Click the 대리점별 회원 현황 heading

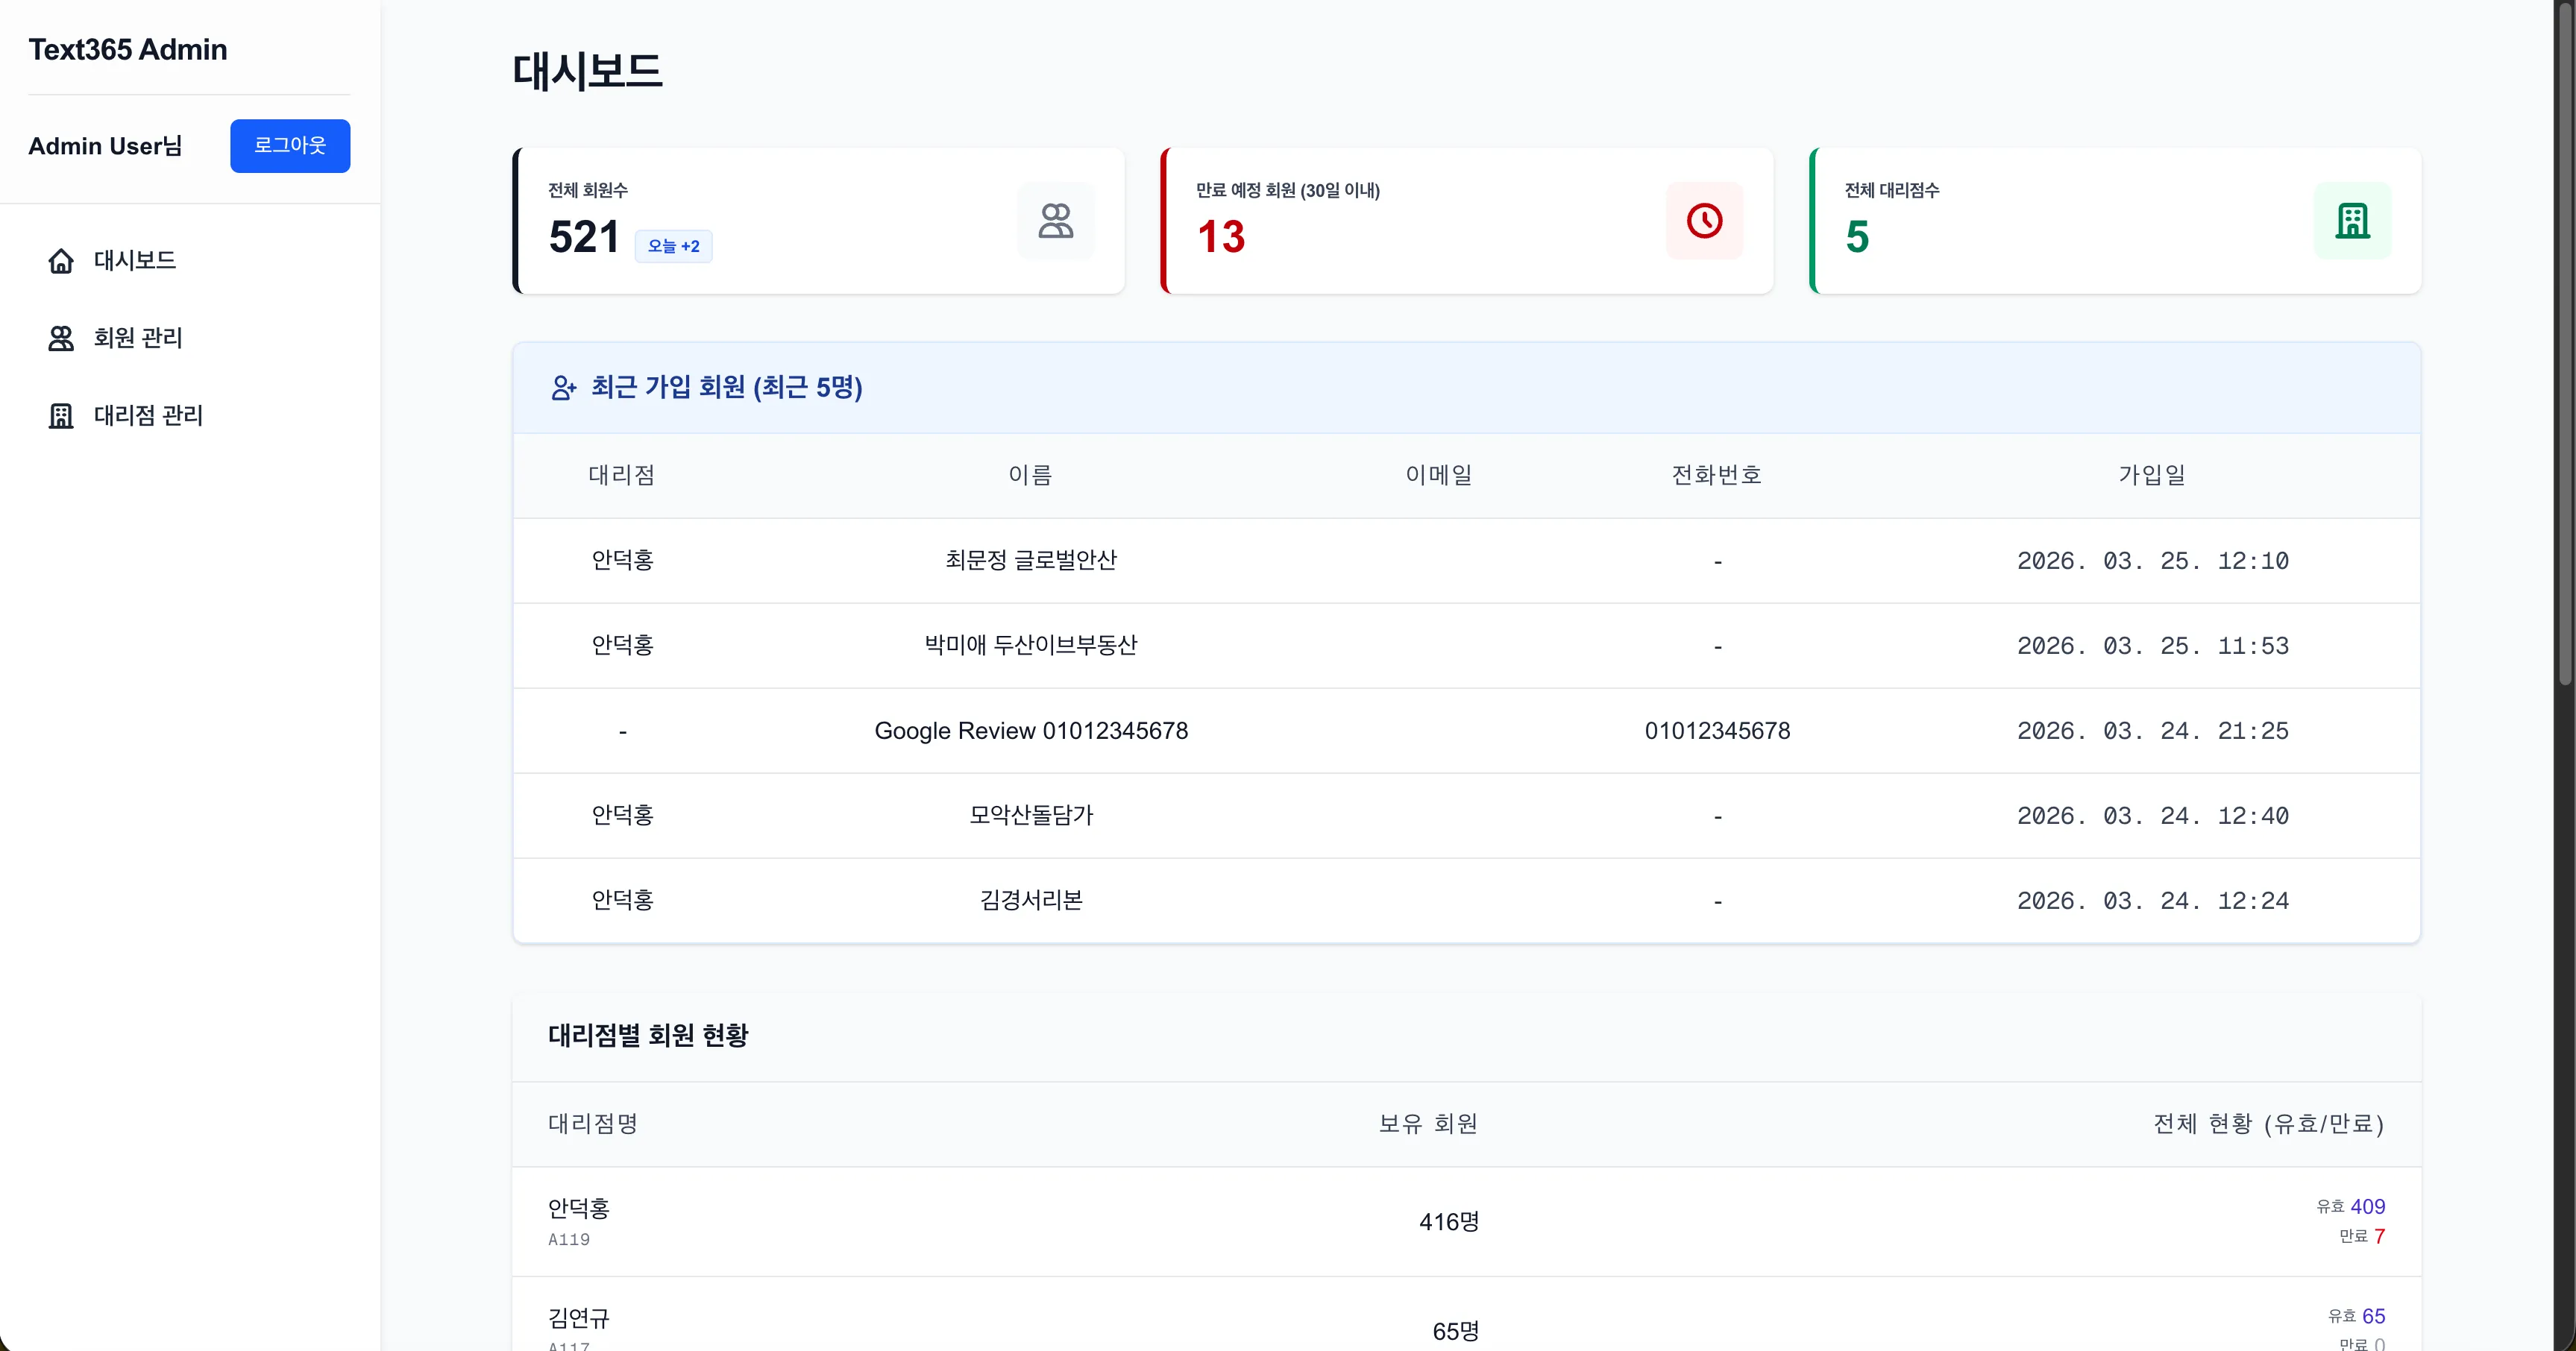tap(648, 1035)
